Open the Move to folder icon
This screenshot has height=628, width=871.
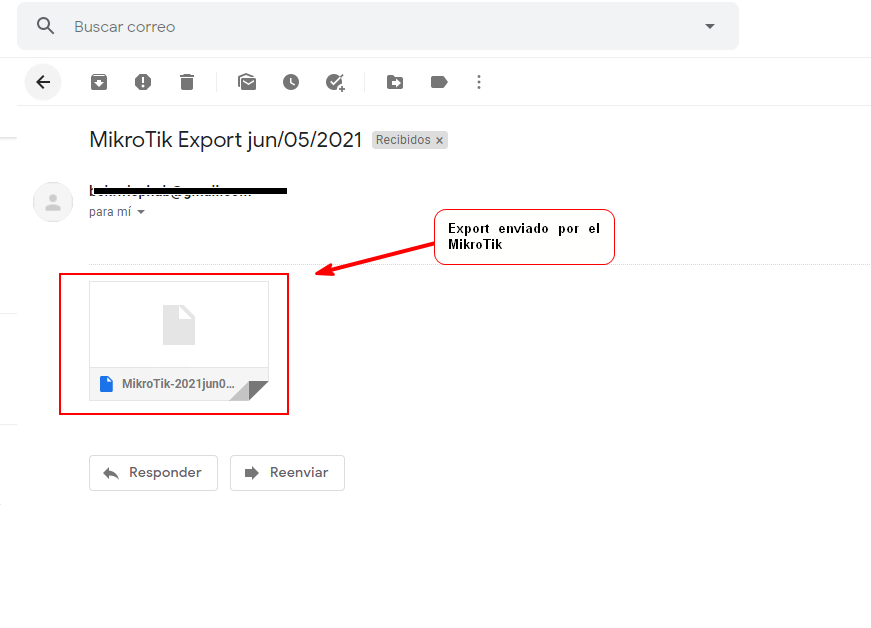click(x=395, y=82)
